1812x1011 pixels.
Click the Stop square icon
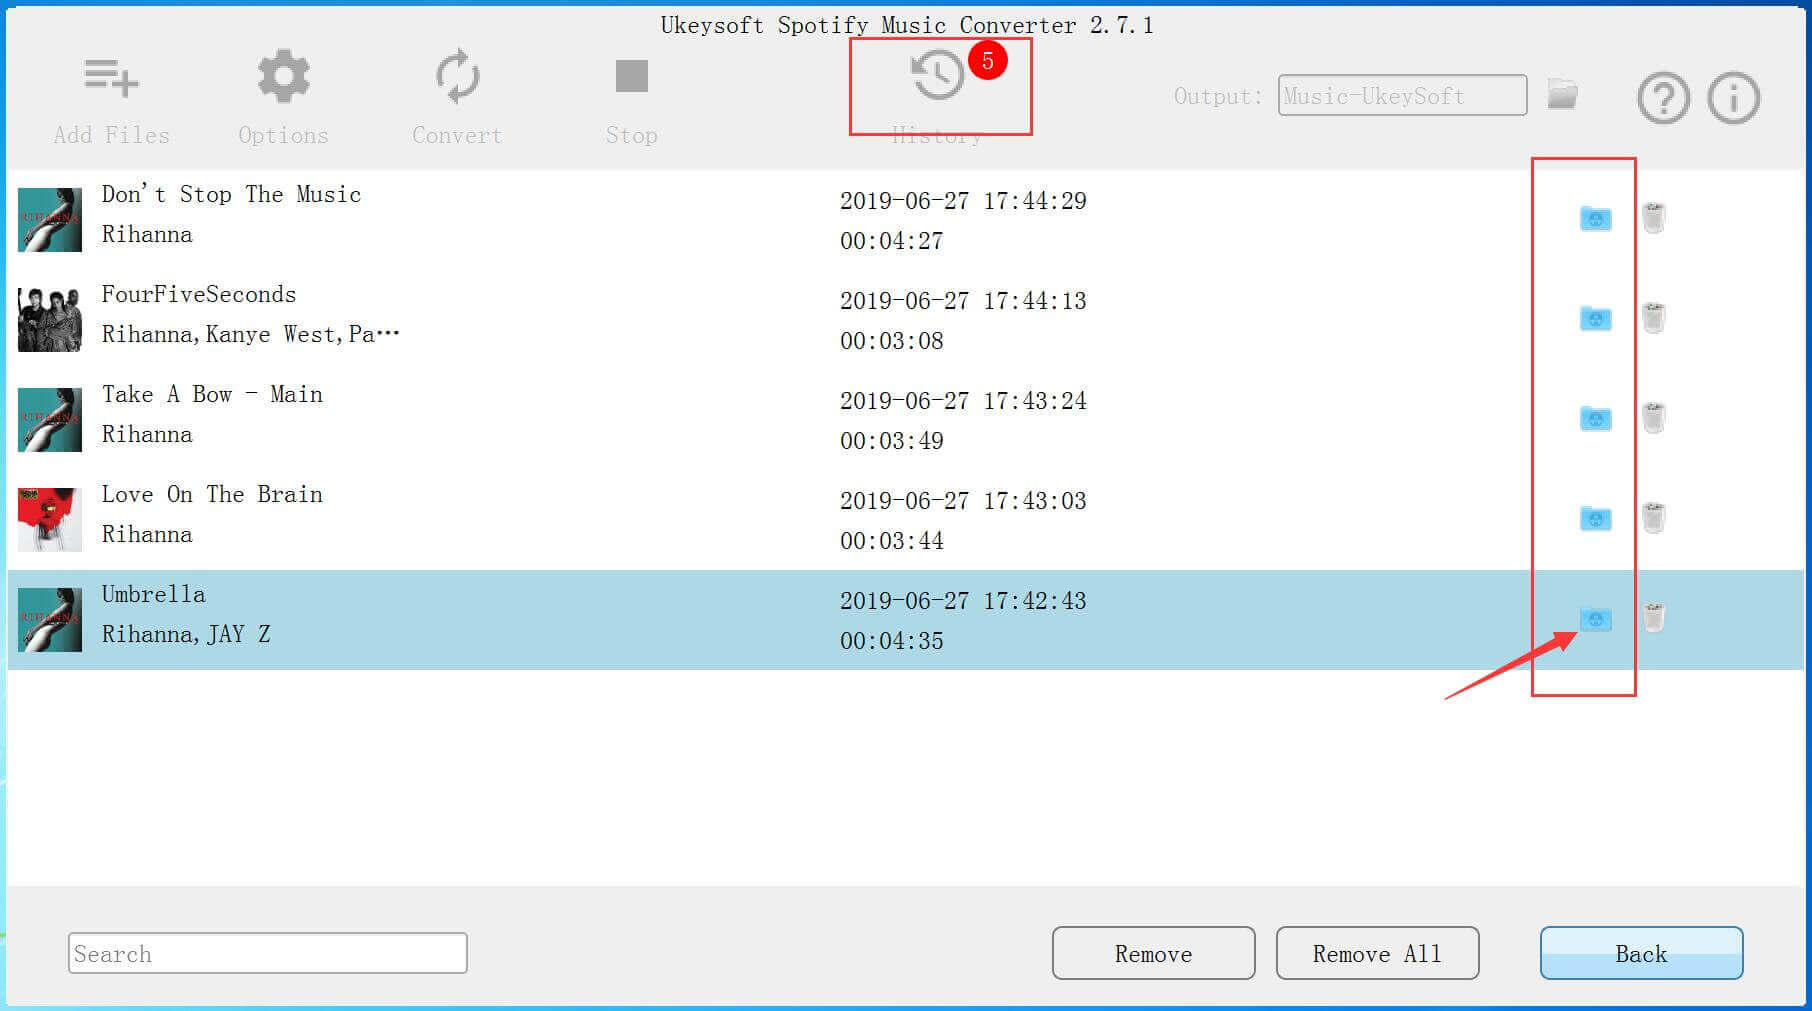(631, 76)
